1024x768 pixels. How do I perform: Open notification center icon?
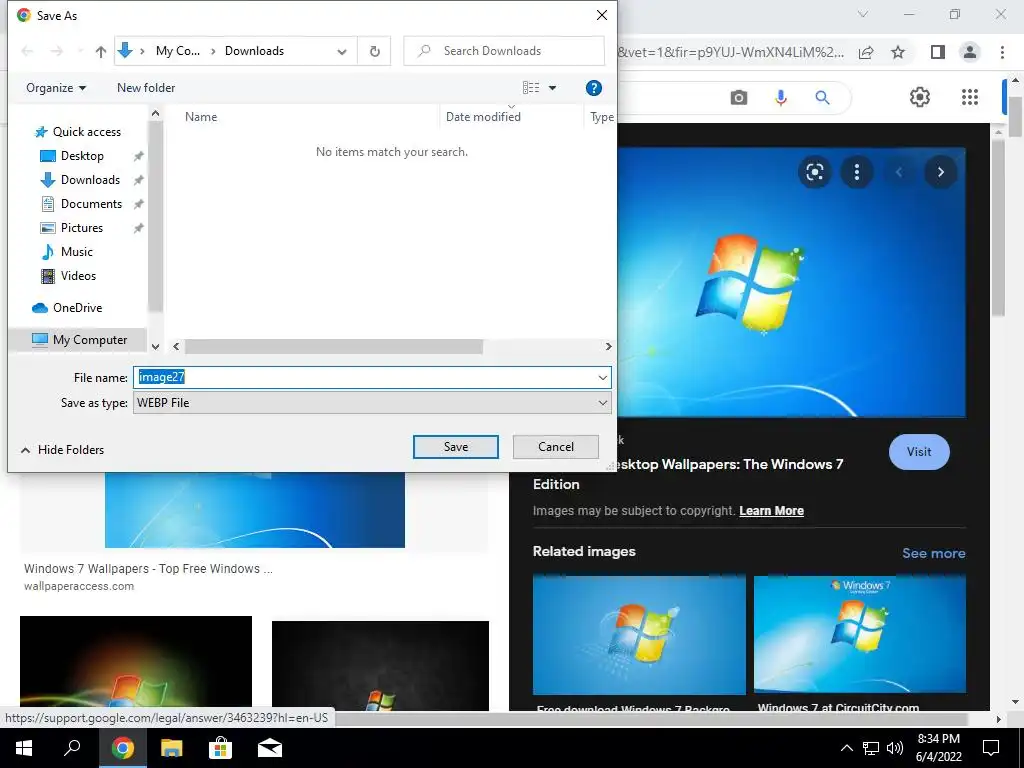991,748
